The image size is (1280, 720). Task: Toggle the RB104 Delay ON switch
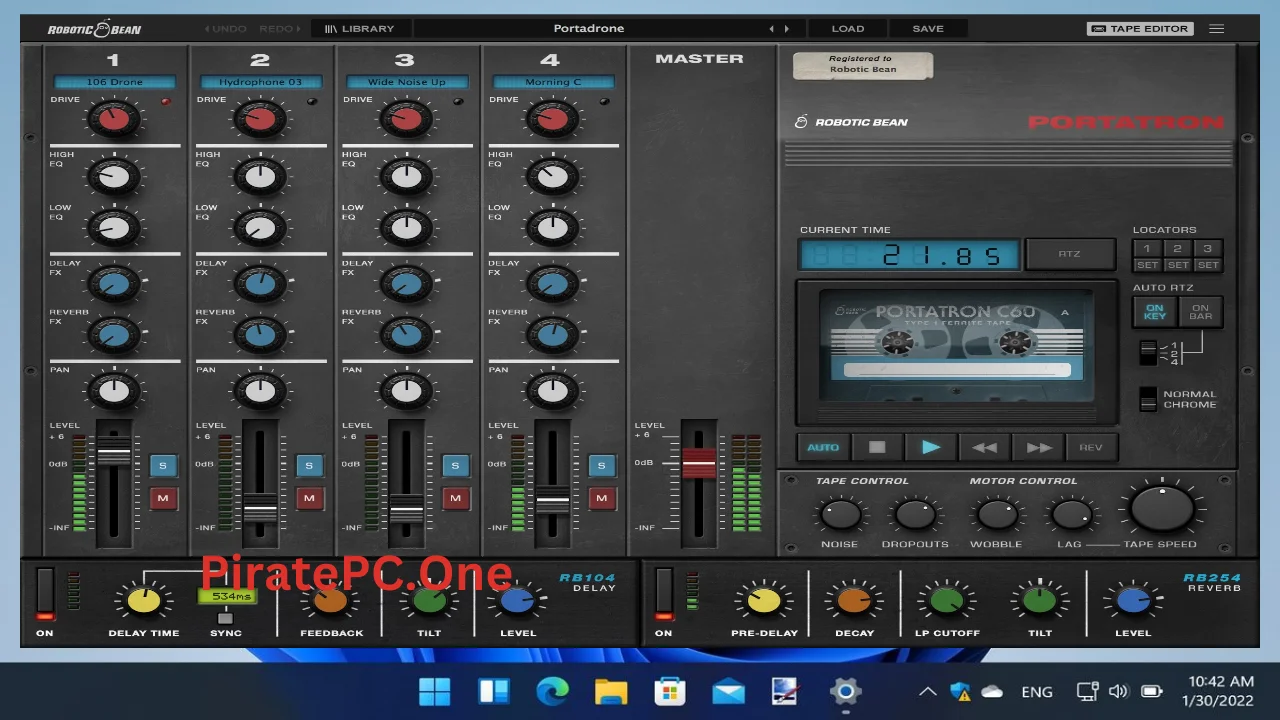click(x=45, y=593)
